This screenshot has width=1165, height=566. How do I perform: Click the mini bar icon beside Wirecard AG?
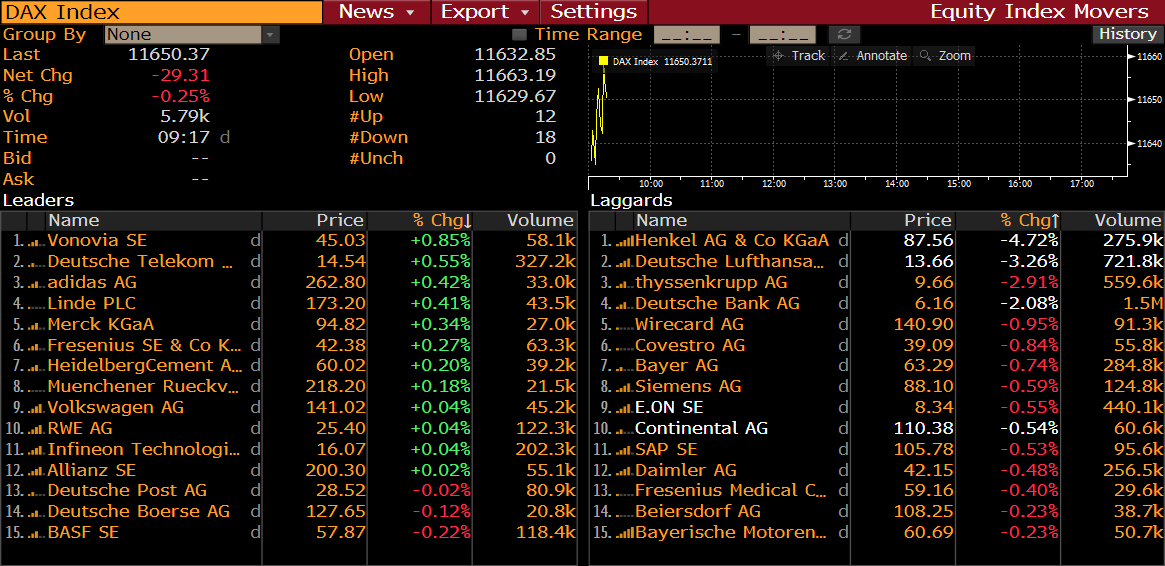(625, 325)
